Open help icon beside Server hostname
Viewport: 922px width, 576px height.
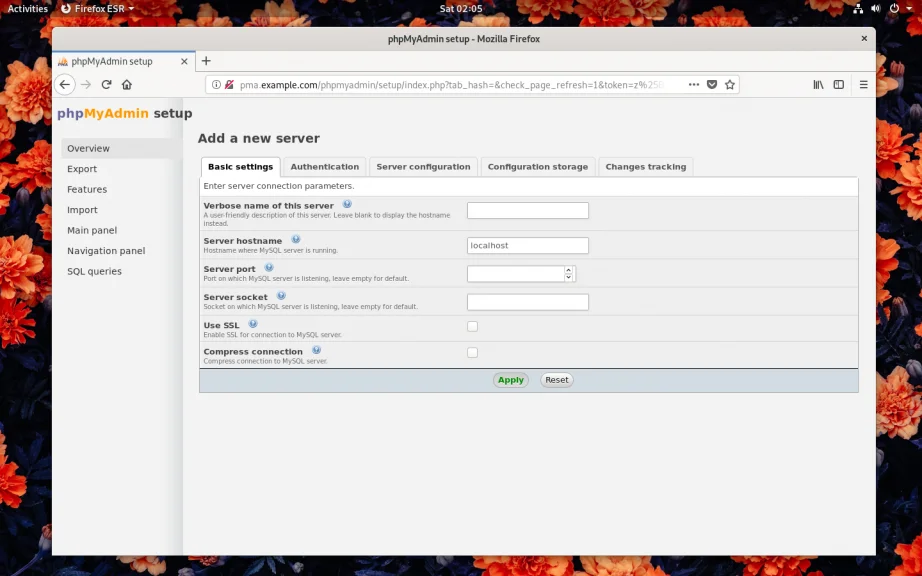click(x=296, y=239)
